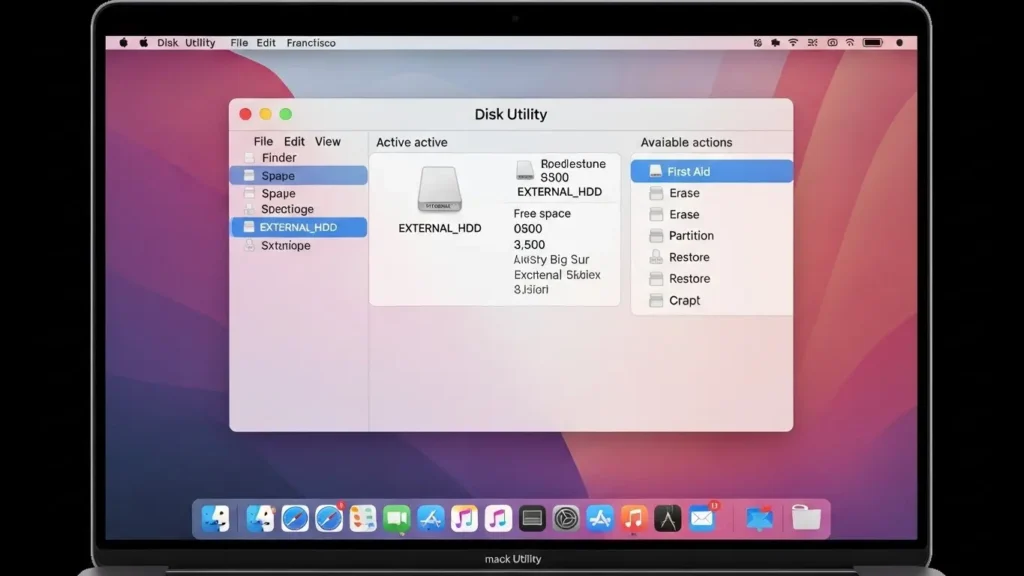Run First Aid on EXTERNAL_HDD
Image resolution: width=1024 pixels, height=576 pixels.
click(690, 171)
